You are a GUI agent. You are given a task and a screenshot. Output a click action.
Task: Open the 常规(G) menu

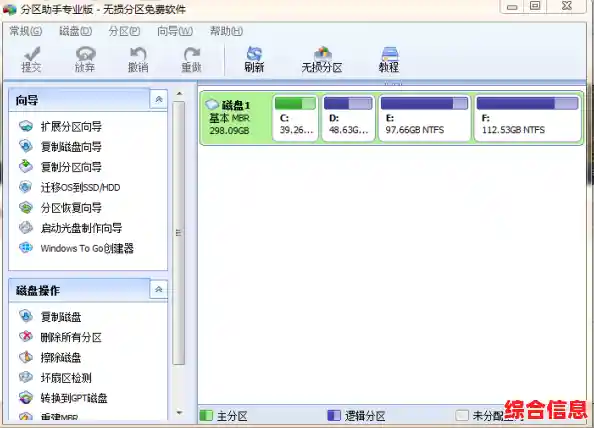(x=26, y=31)
